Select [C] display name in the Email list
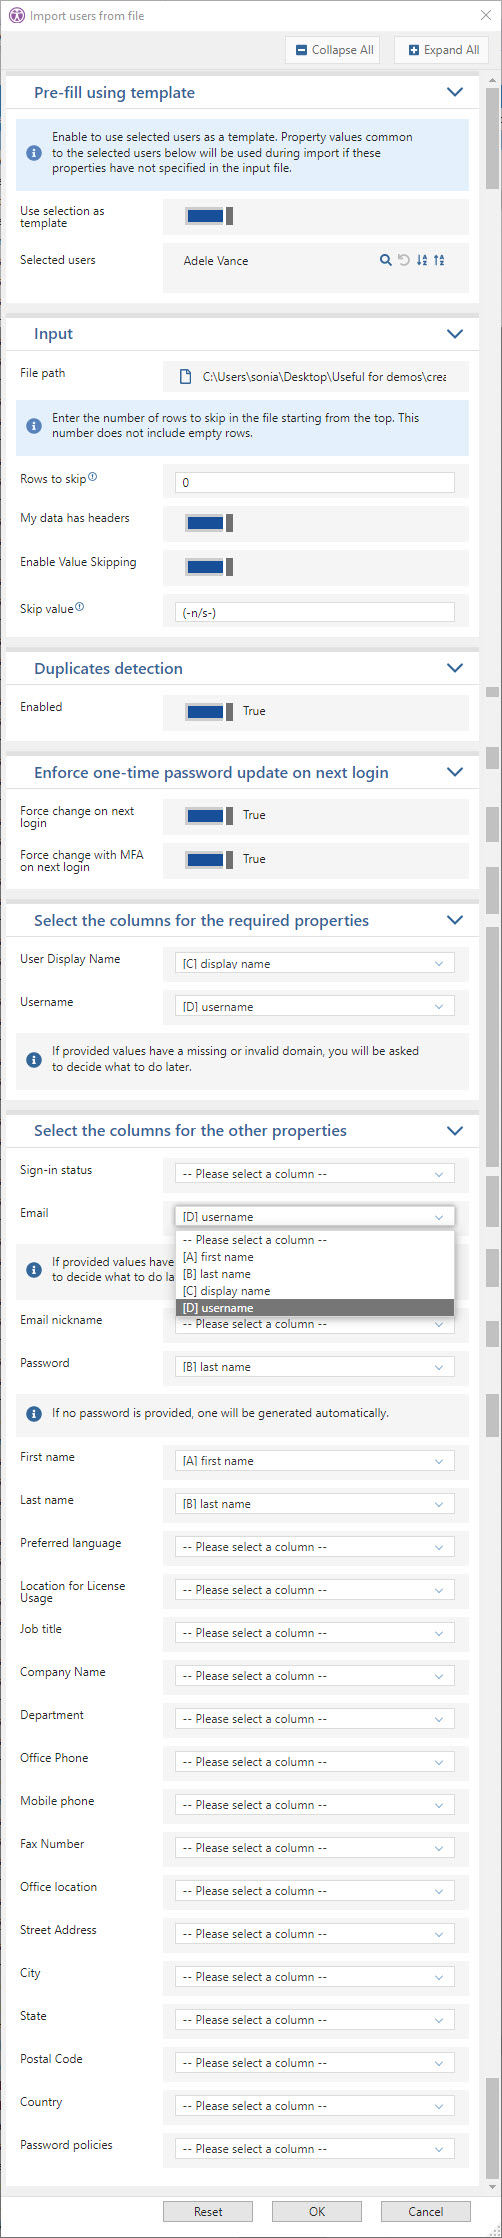Viewport: 502px width, 2238px height. pos(314,1291)
